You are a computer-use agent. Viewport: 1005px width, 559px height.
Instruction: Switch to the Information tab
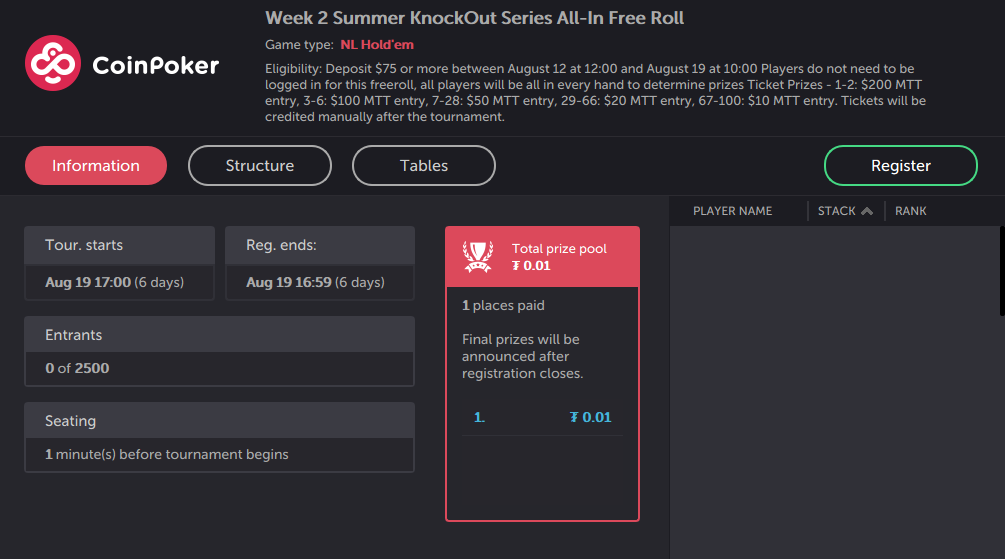click(x=96, y=166)
